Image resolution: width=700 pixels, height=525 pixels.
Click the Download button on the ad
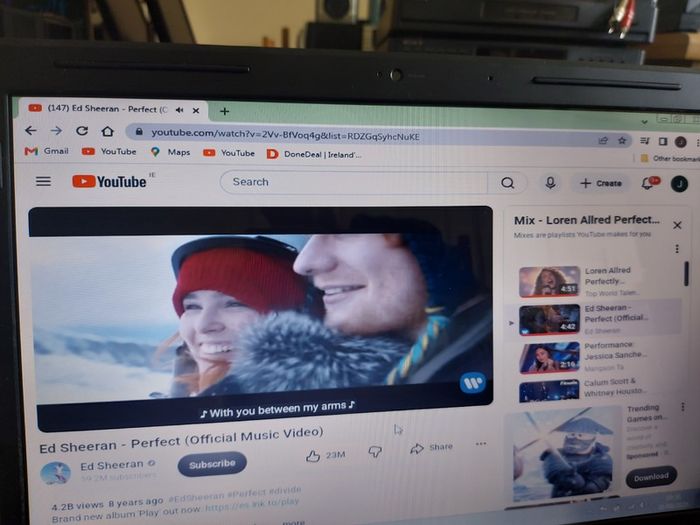pos(651,477)
